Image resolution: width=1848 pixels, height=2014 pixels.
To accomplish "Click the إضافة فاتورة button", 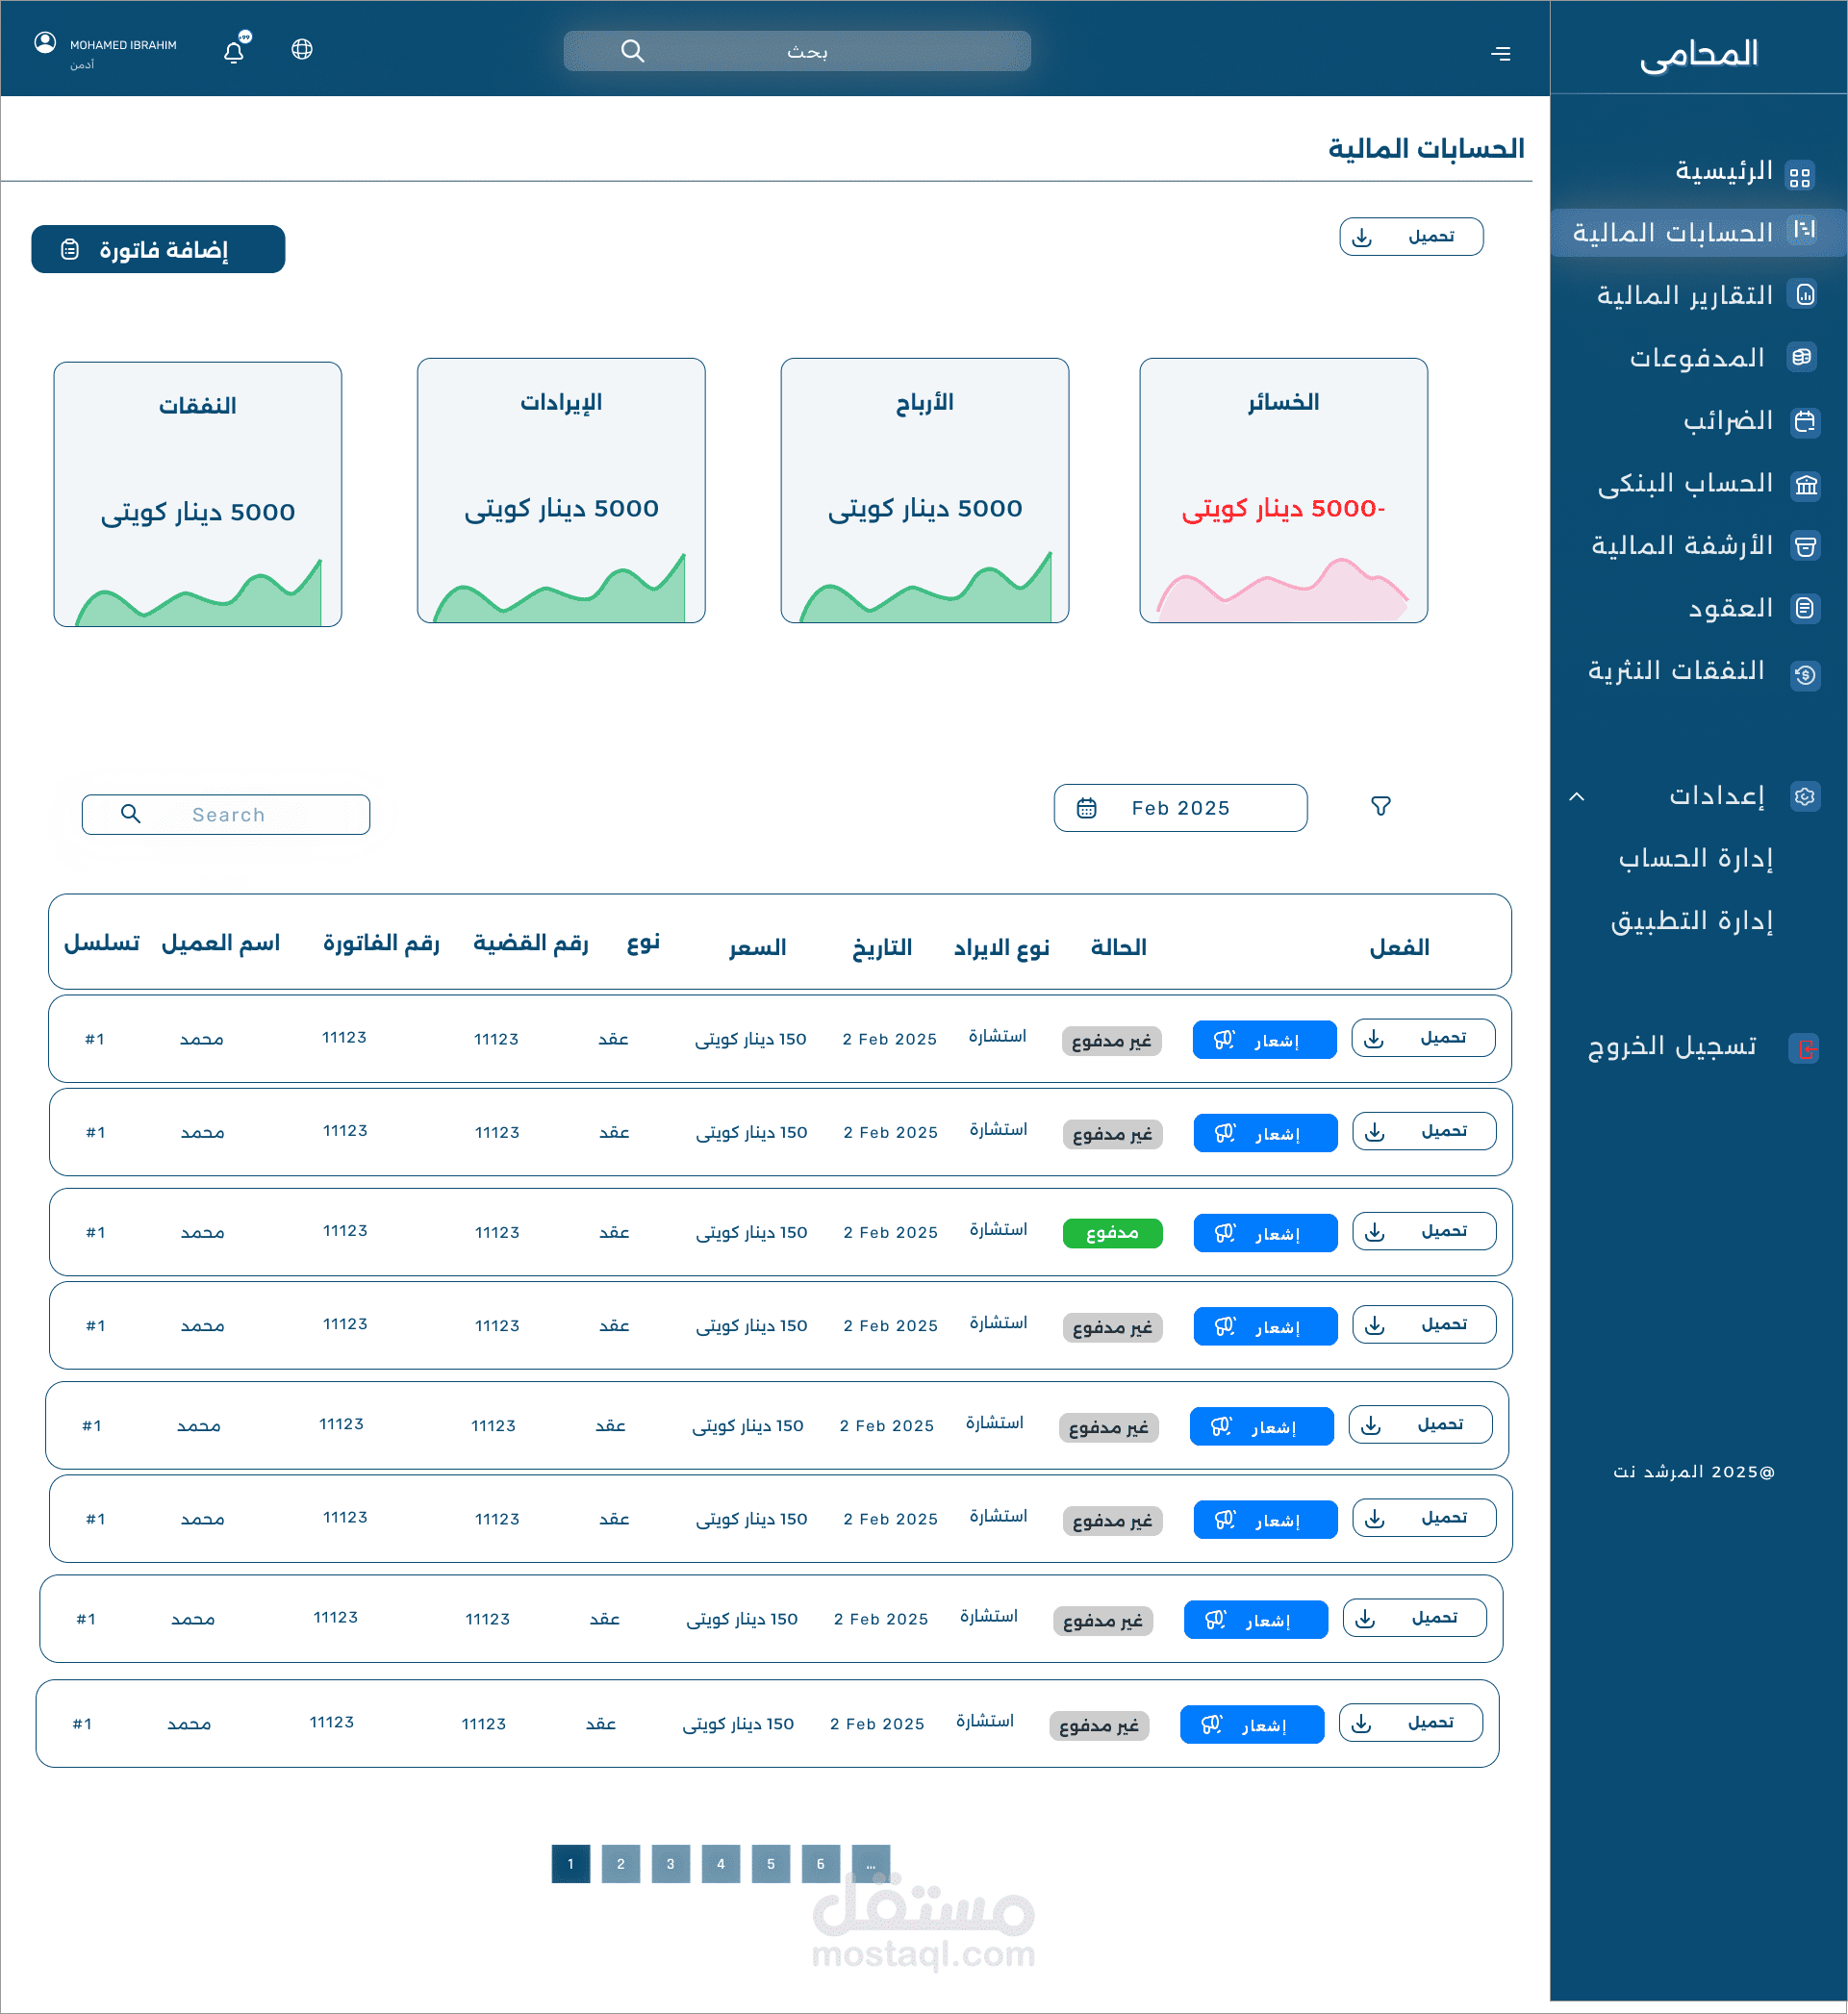I will [157, 249].
